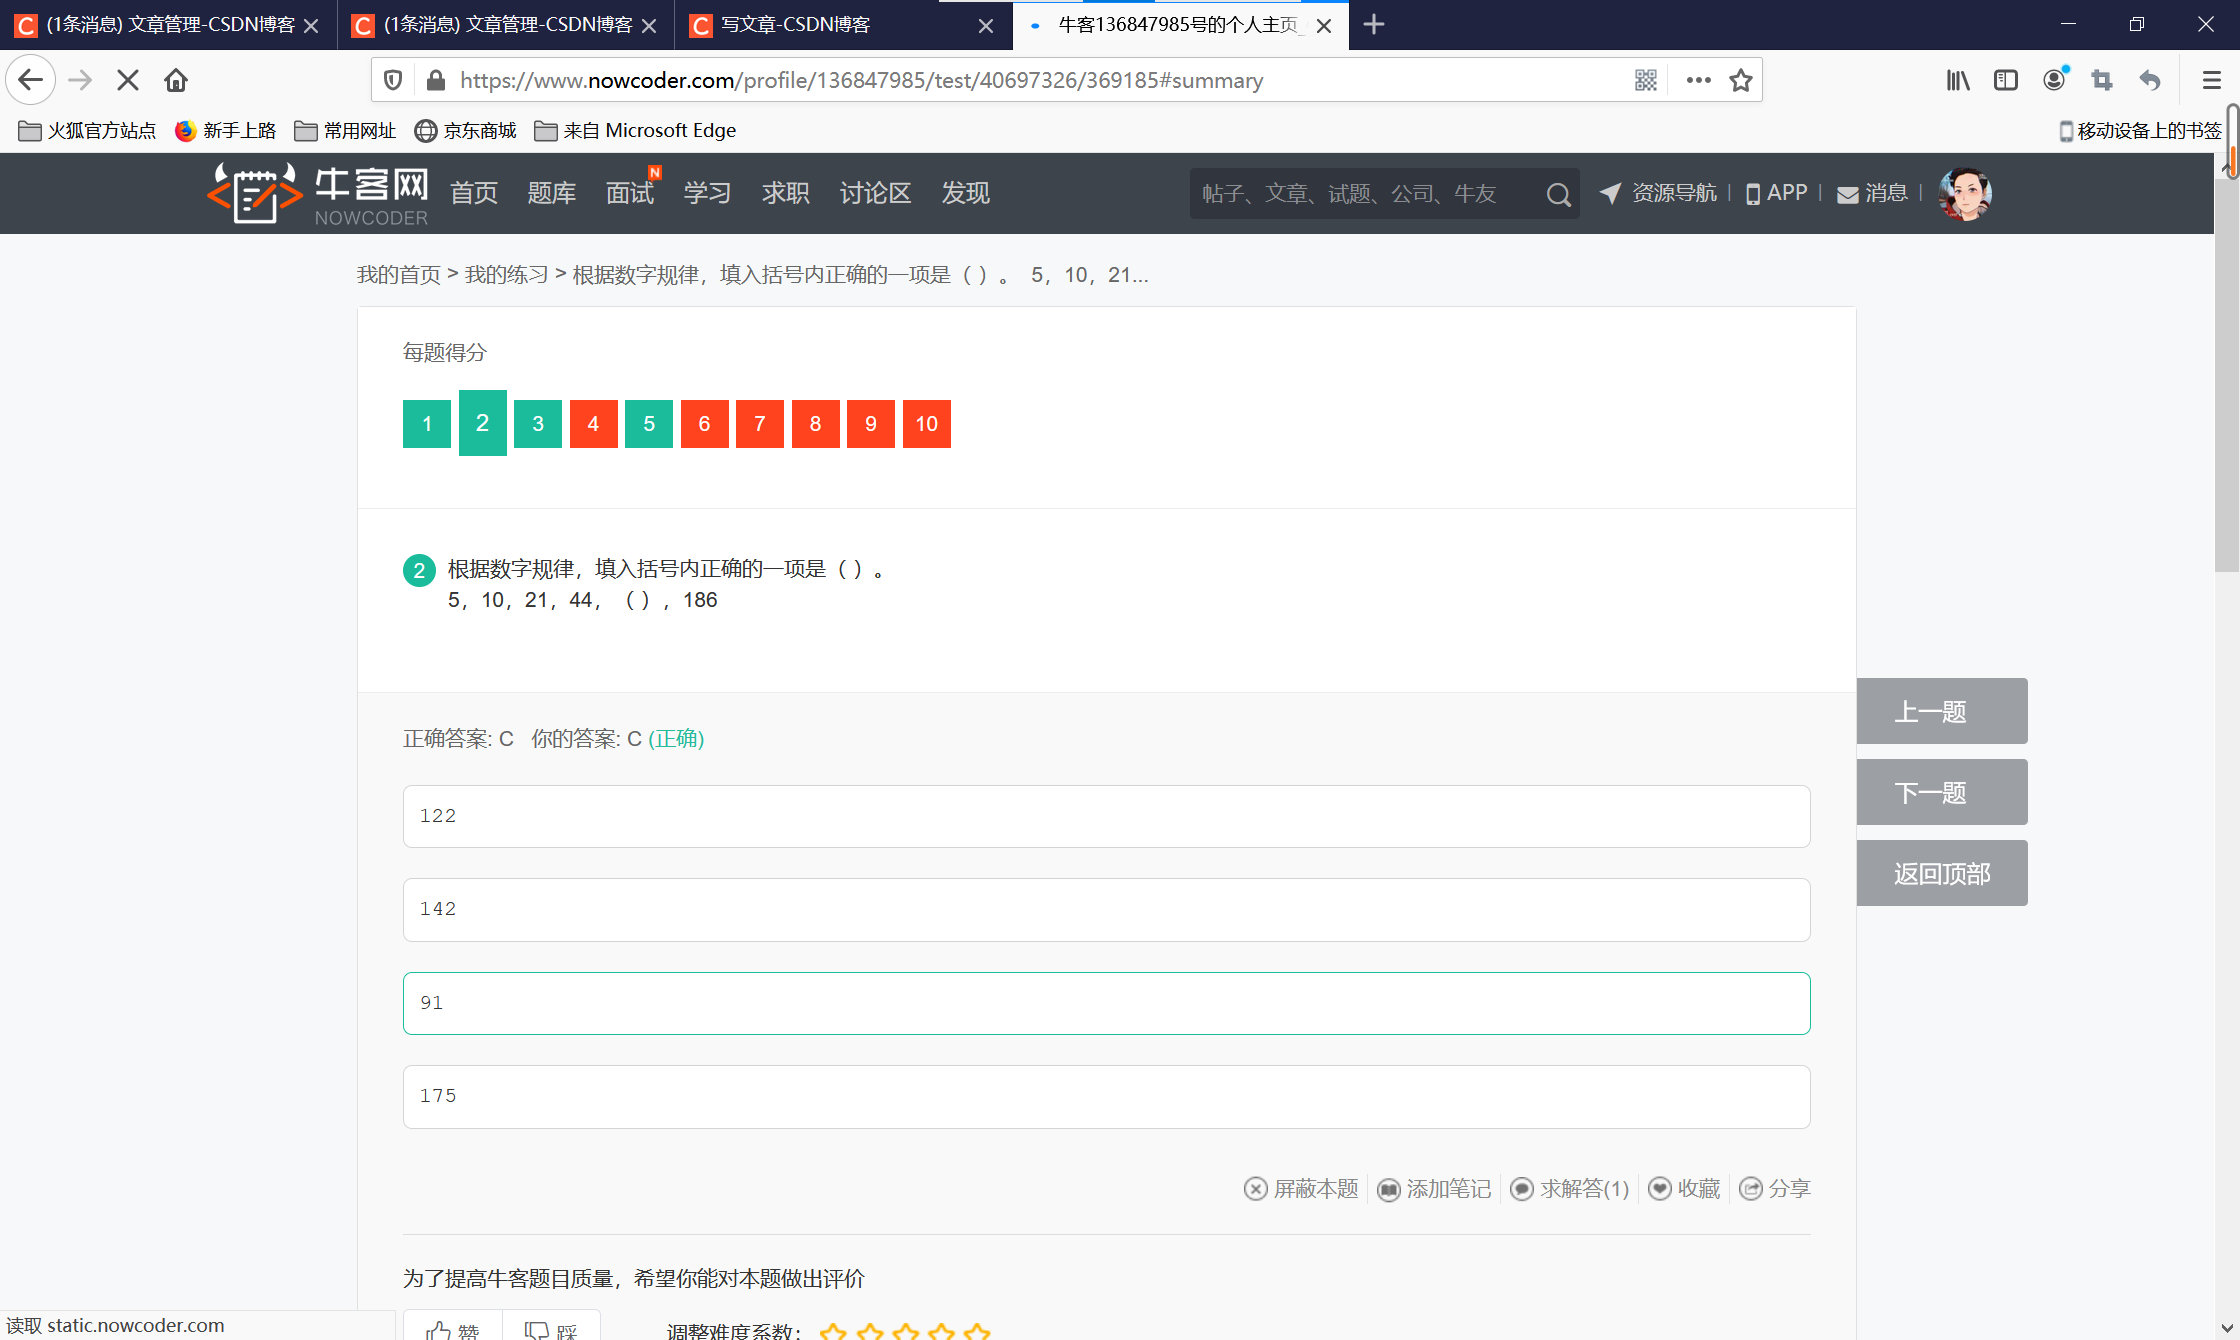Click the search magnifier icon on Nowcoder
The image size is (2240, 1340).
click(1558, 194)
